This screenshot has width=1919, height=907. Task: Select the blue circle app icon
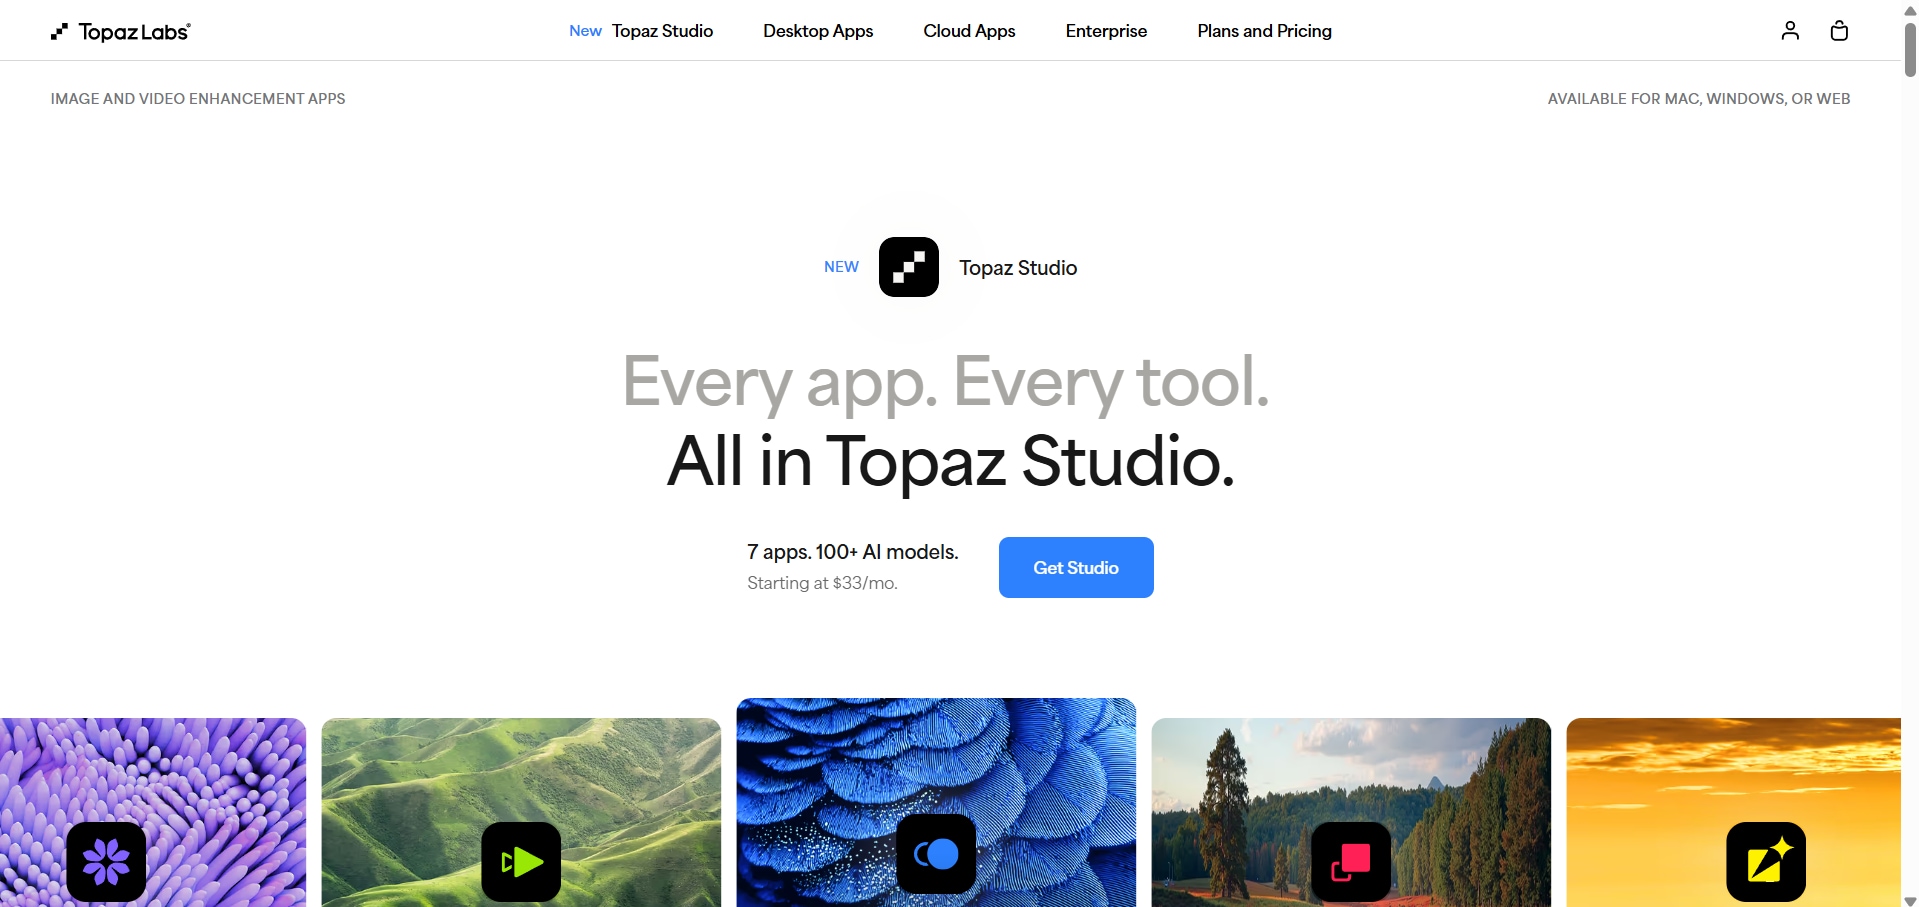tap(936, 854)
